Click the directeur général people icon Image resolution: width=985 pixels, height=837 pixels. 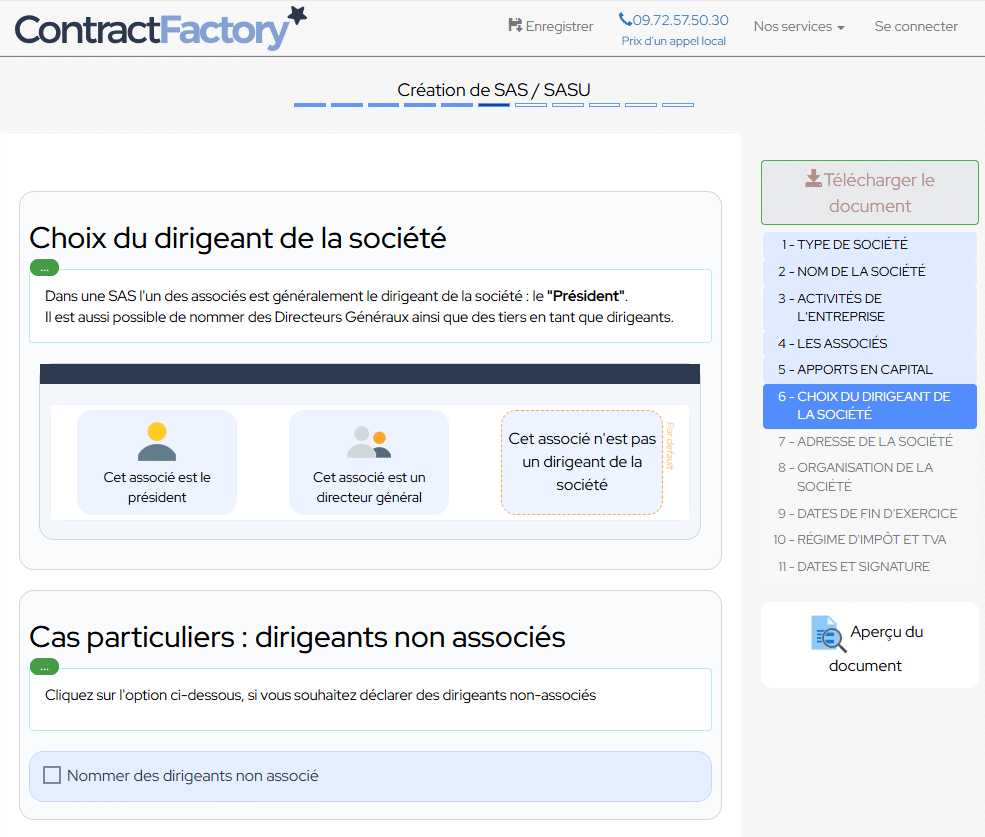(368, 441)
